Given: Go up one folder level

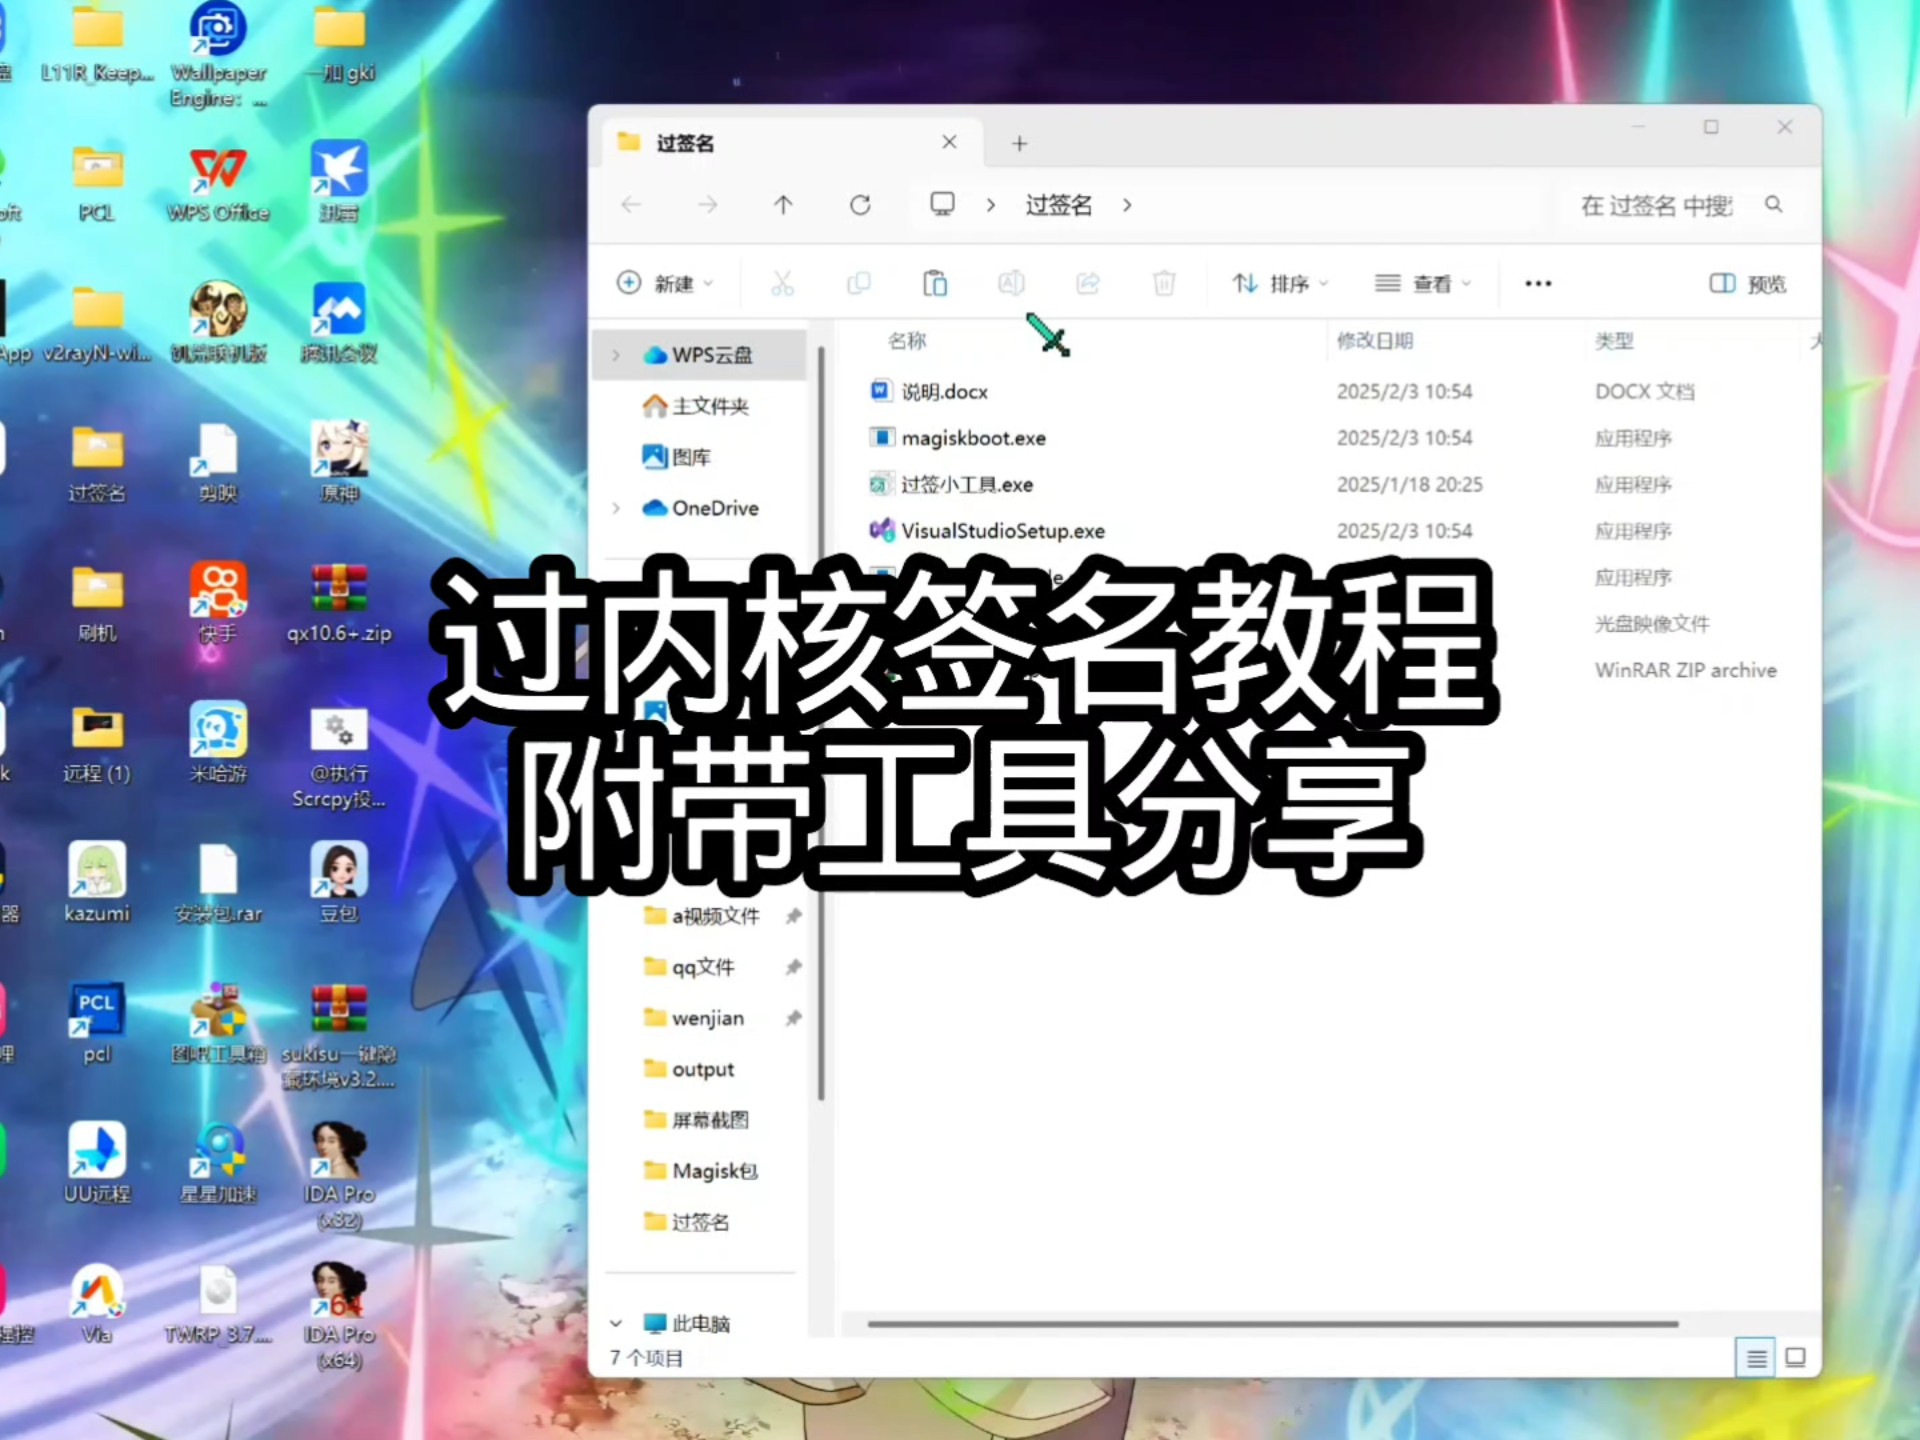Looking at the screenshot, I should (783, 205).
